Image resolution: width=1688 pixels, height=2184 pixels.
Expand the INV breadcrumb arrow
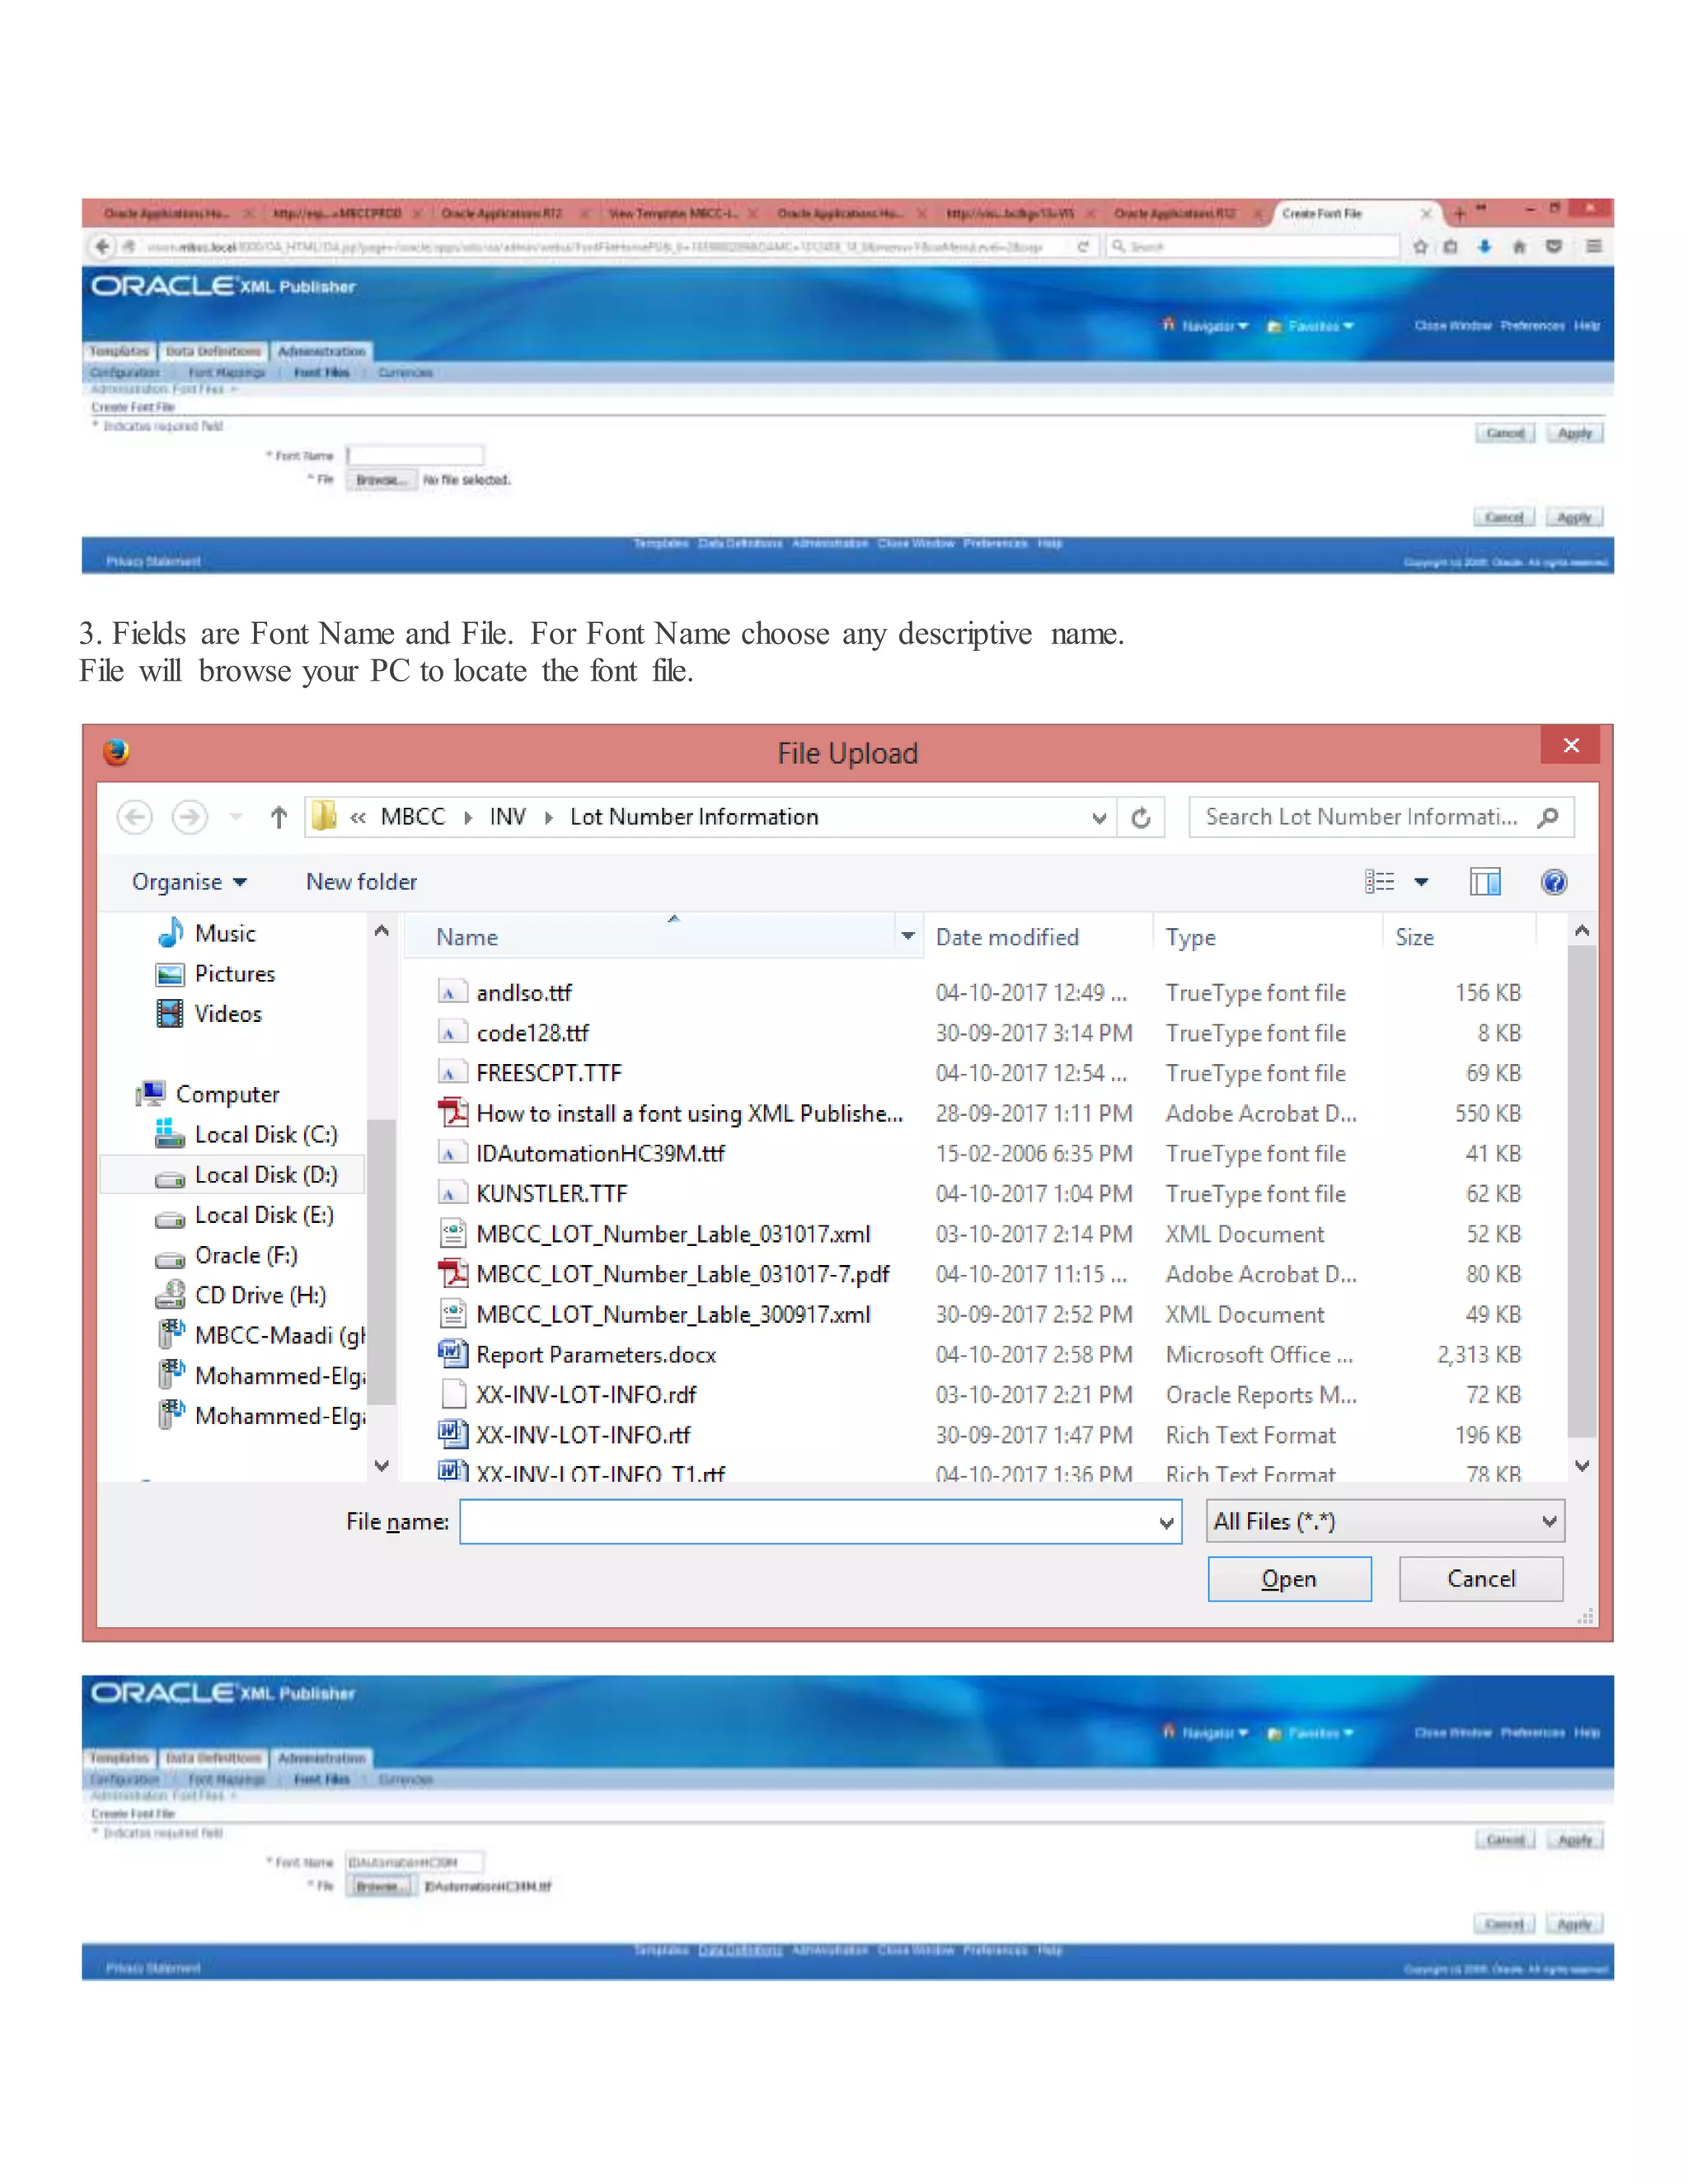click(548, 817)
